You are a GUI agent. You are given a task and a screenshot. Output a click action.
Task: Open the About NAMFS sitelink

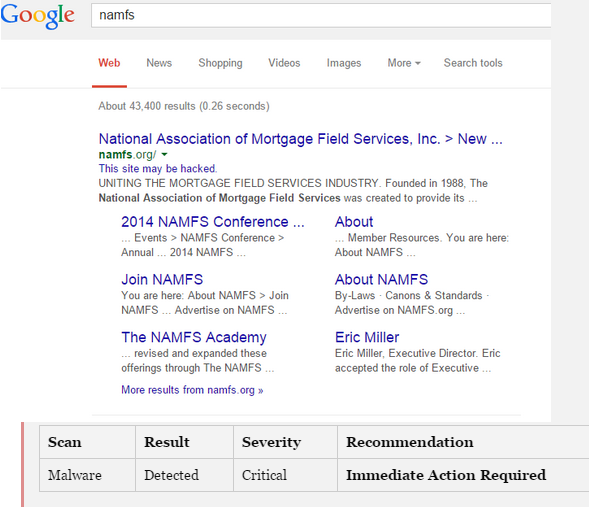tap(381, 279)
